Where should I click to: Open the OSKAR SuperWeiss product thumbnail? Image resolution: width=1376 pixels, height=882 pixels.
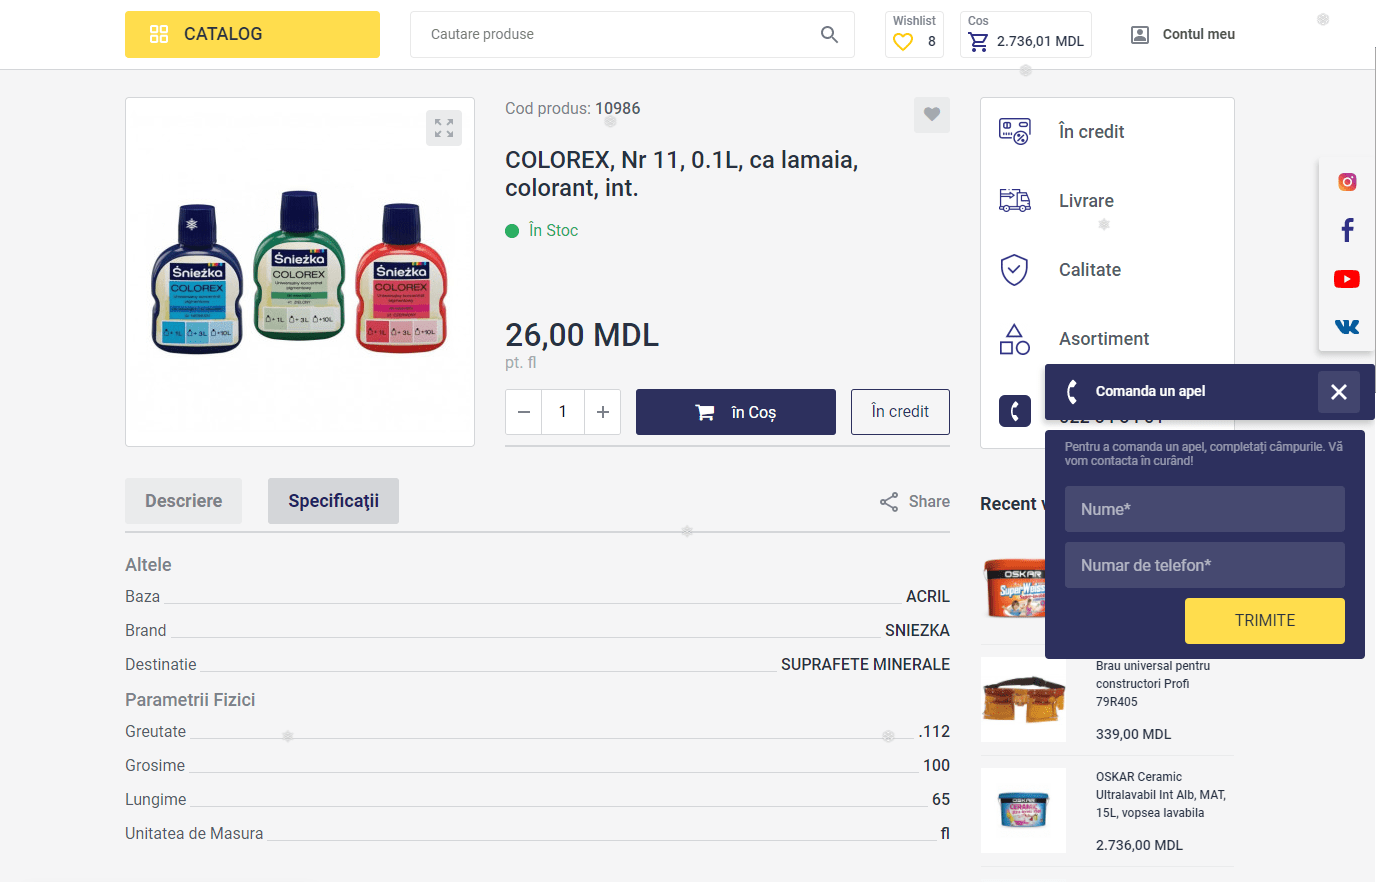[x=1013, y=588]
